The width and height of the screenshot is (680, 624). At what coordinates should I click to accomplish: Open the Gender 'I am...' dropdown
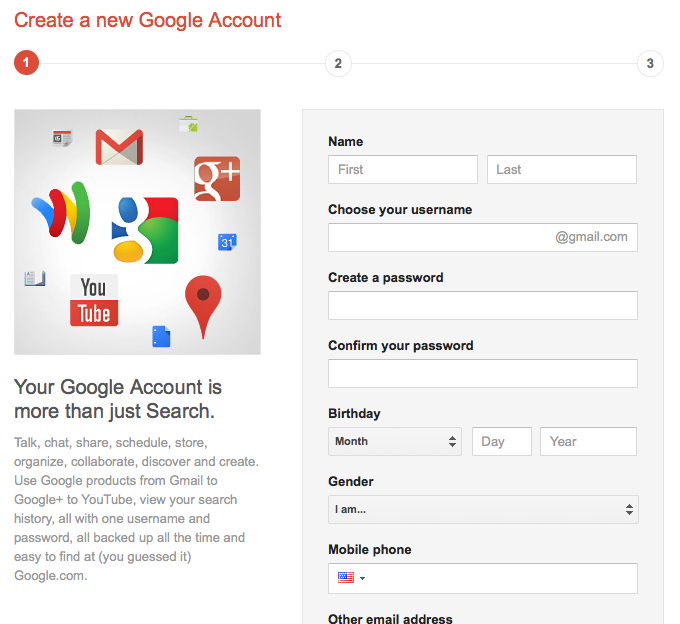tap(483, 510)
